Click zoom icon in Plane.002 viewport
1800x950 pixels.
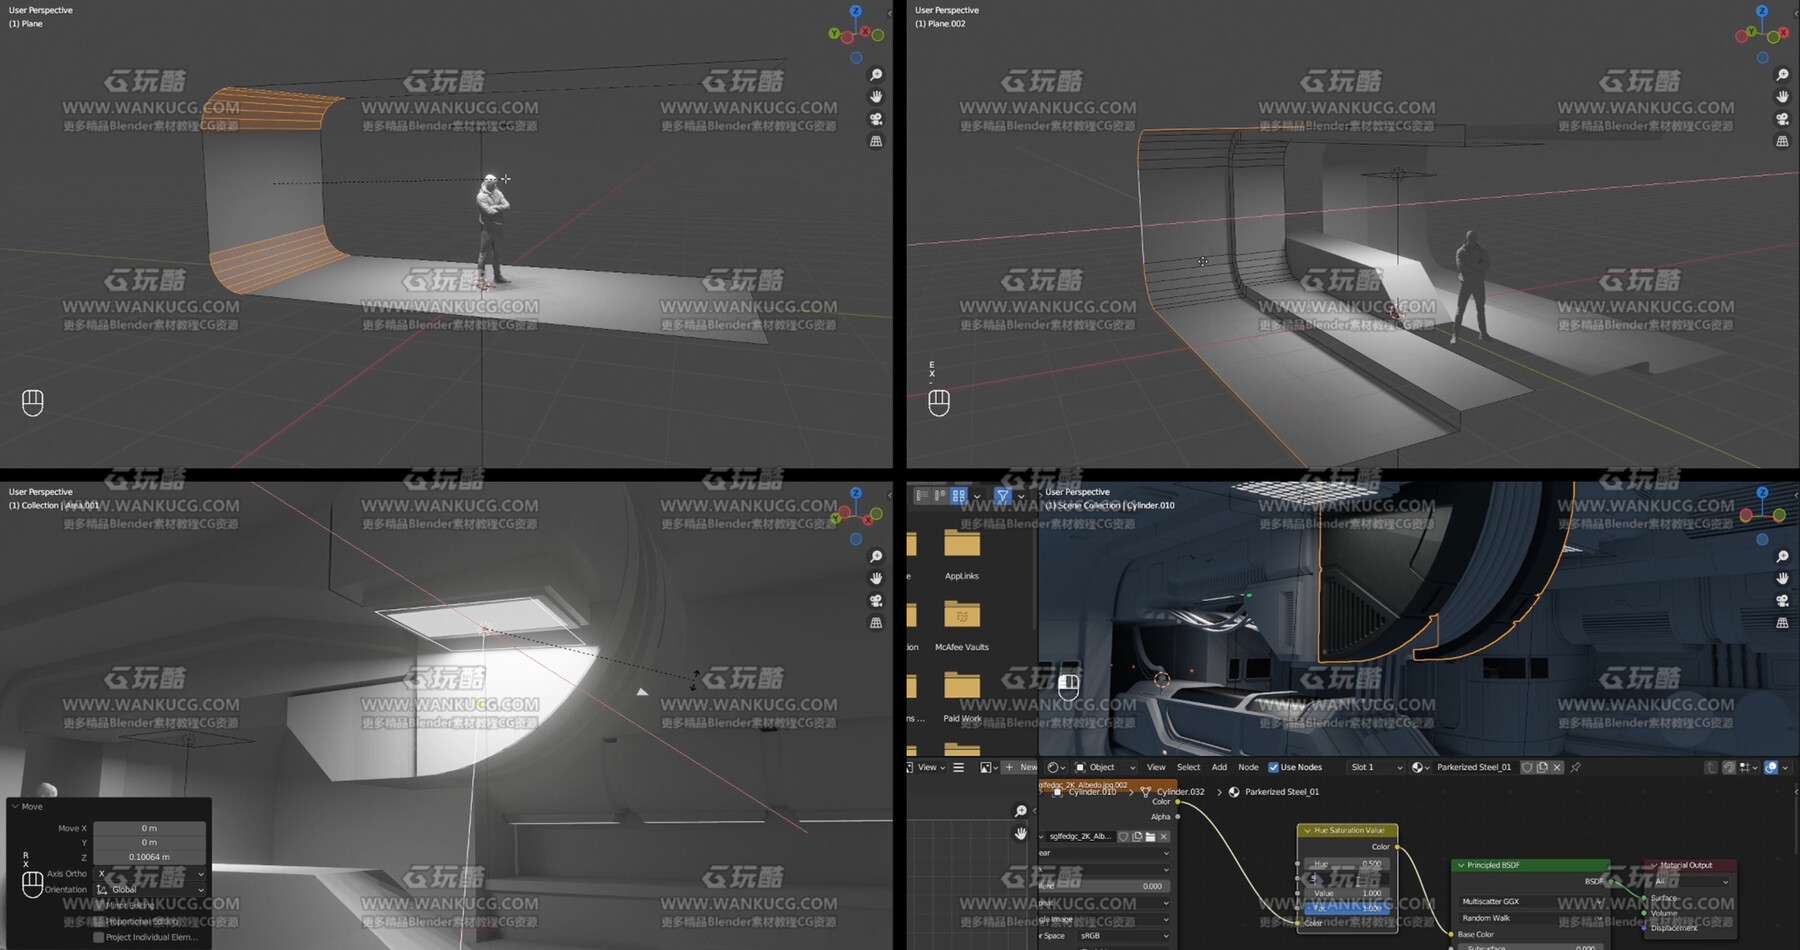click(x=1782, y=75)
